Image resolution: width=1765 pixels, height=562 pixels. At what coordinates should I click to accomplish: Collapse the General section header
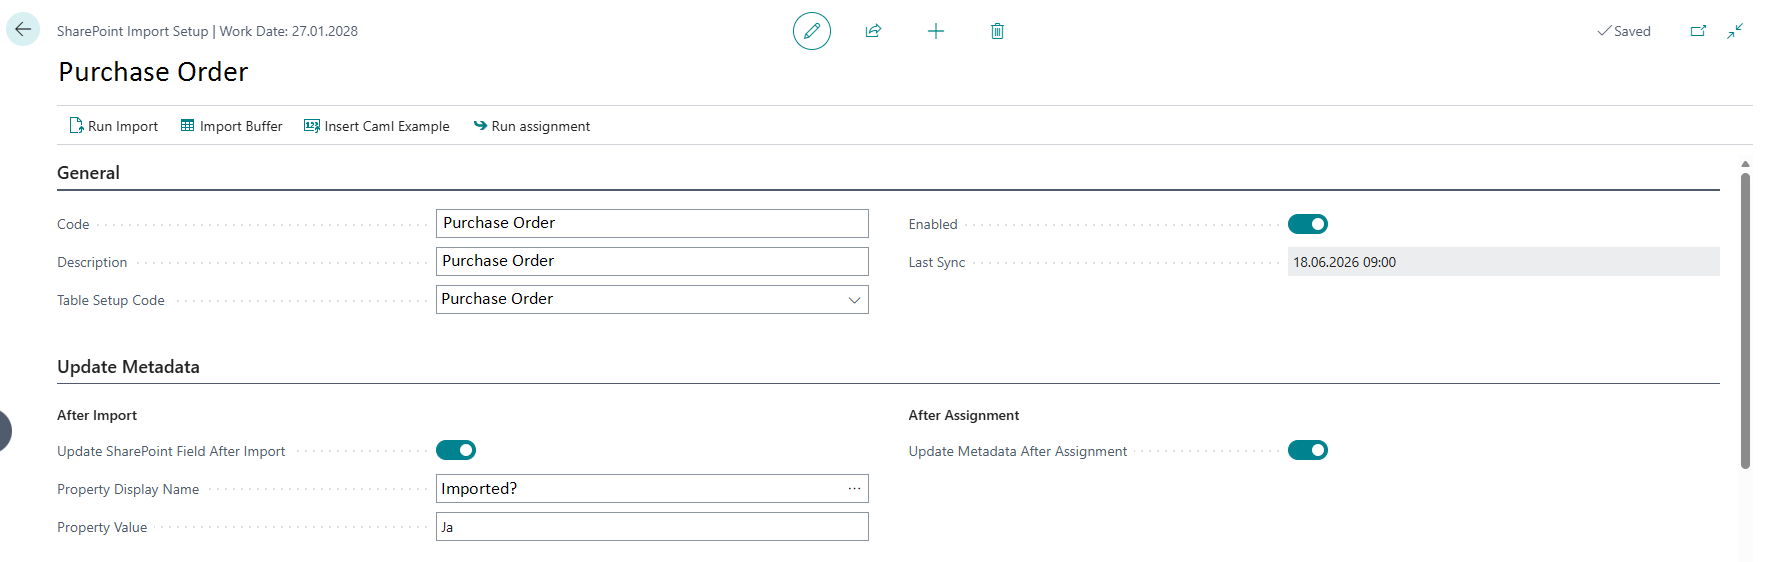[x=88, y=173]
